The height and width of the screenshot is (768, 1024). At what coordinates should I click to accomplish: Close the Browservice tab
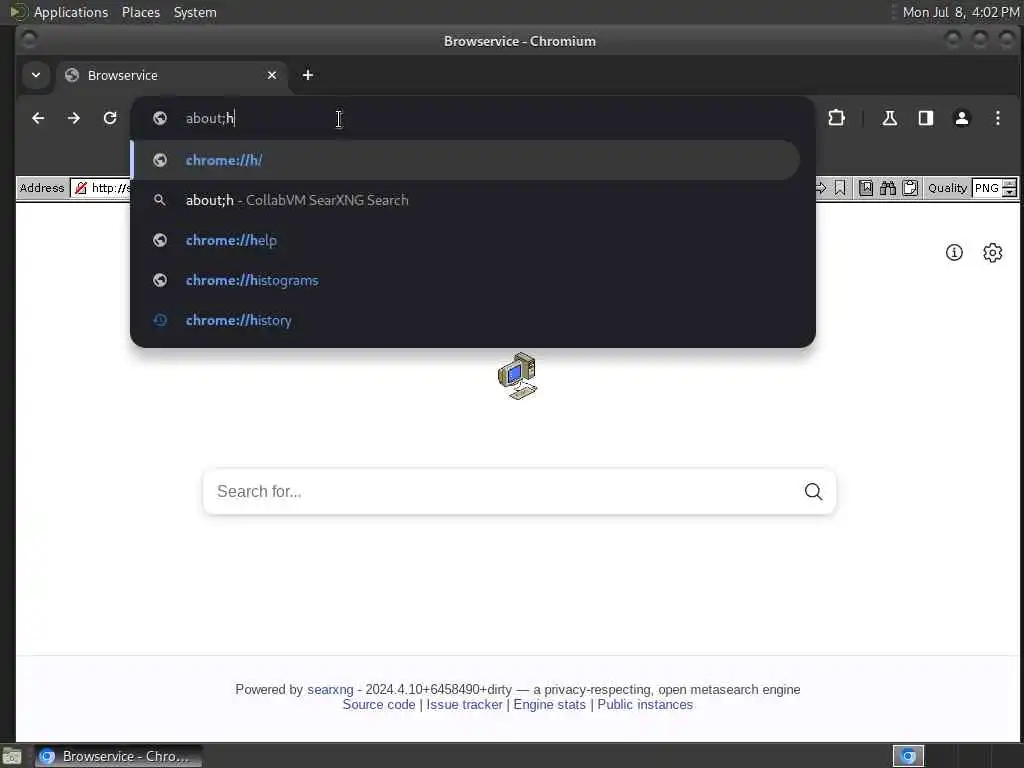coord(272,75)
